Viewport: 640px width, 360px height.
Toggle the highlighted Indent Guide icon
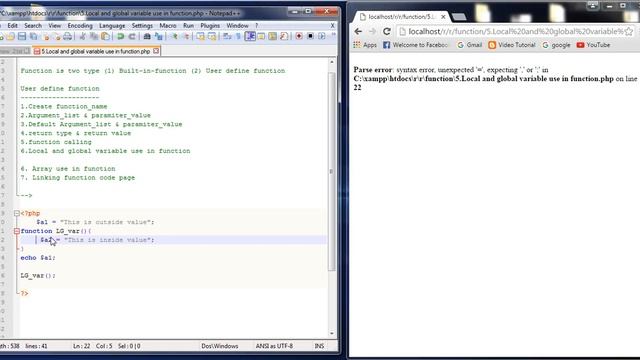tap(250, 37)
